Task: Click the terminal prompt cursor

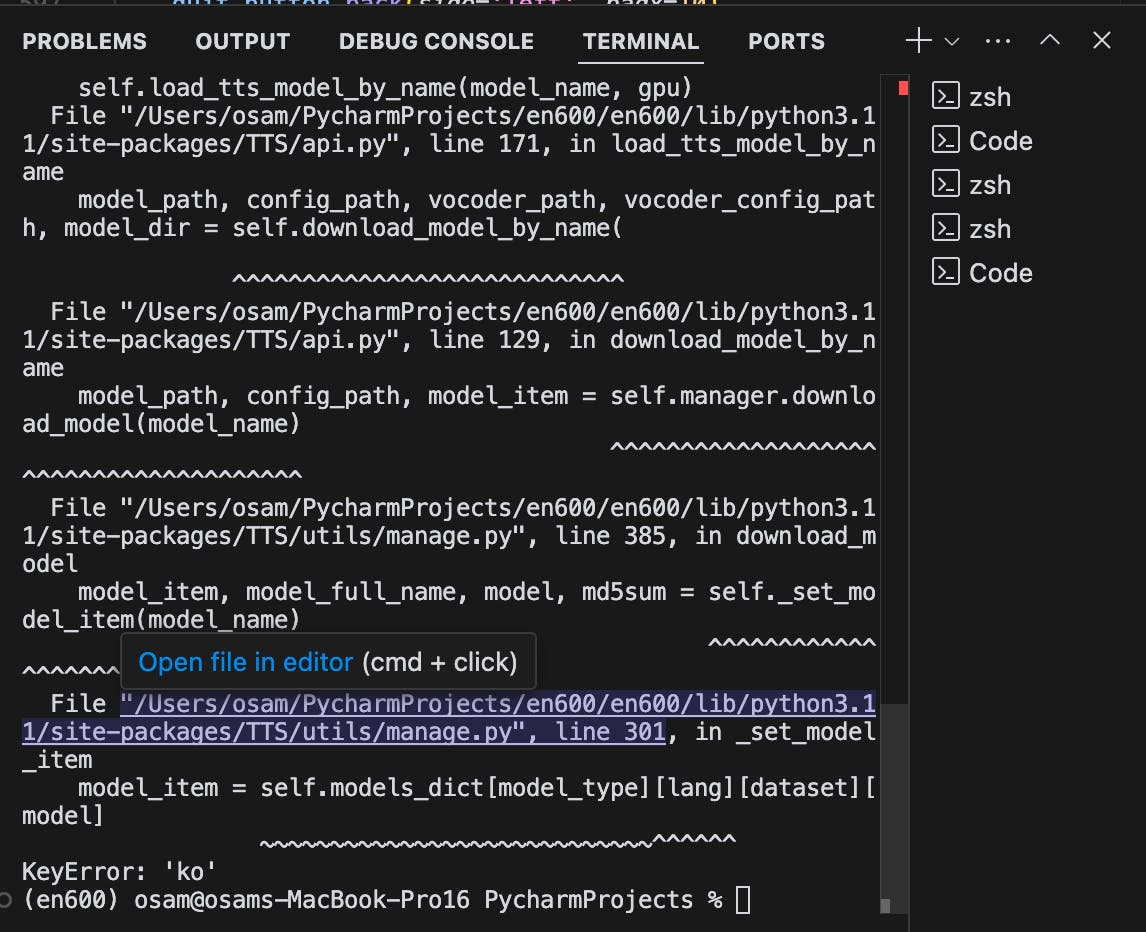Action: coord(743,899)
